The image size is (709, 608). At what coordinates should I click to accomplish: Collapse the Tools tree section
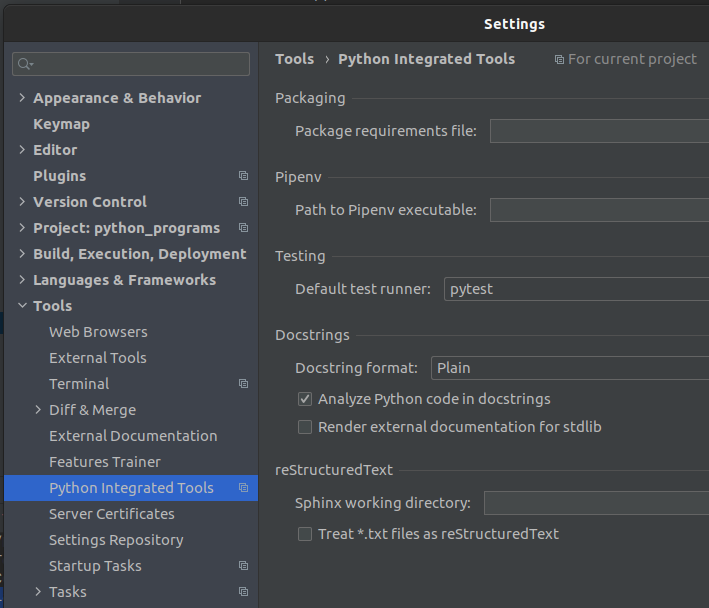(x=23, y=306)
